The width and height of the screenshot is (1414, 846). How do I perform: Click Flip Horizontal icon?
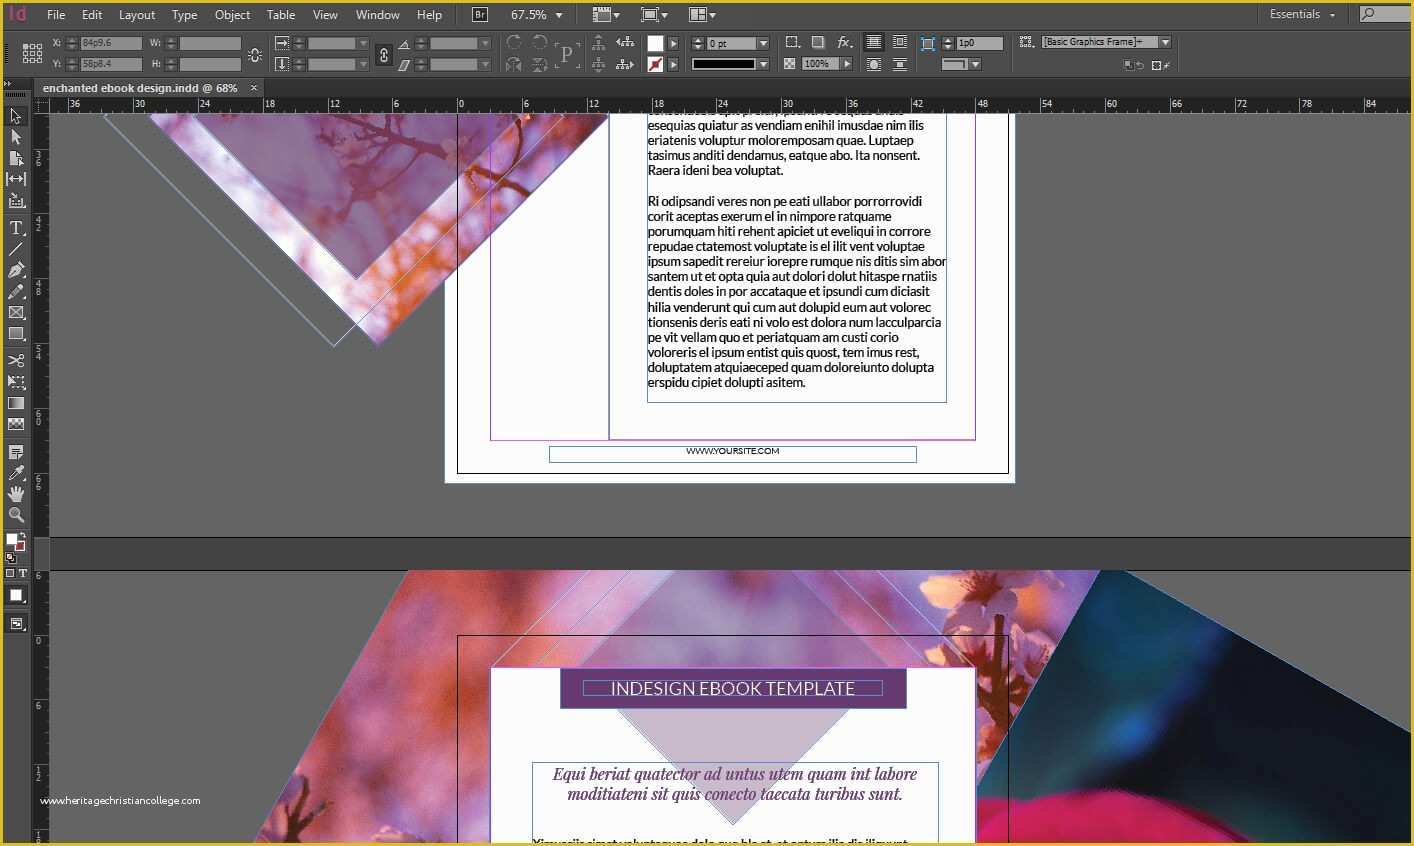coord(514,64)
